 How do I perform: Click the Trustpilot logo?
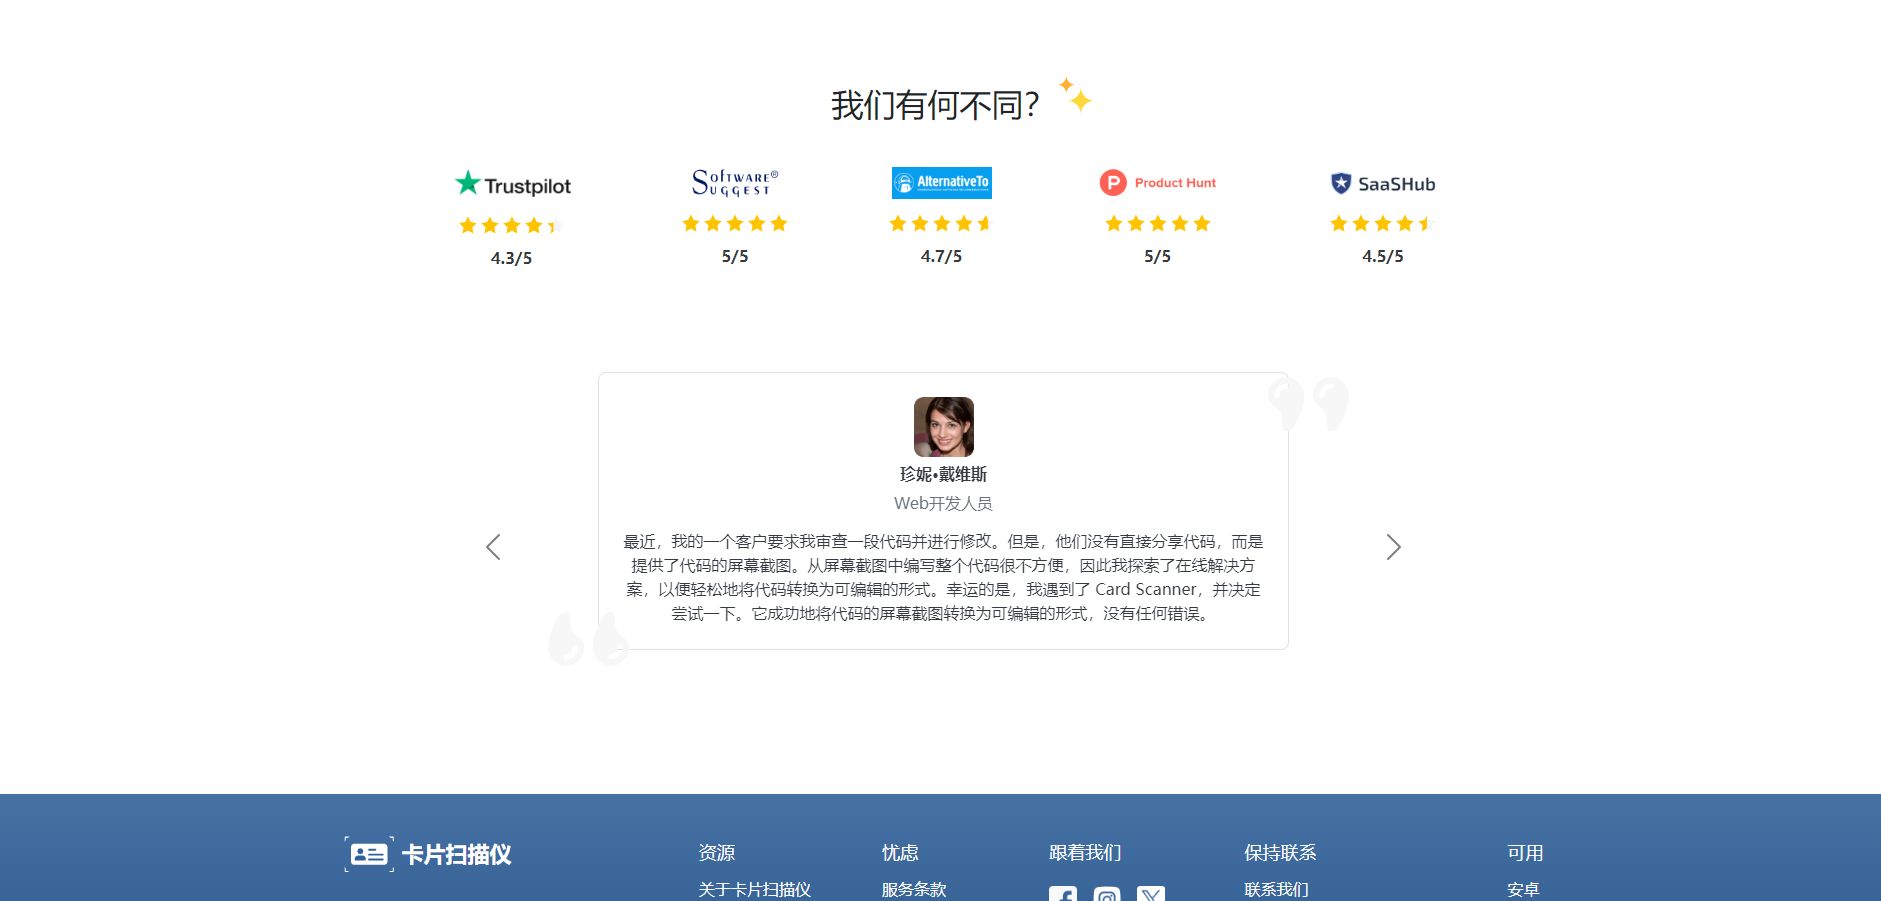point(512,184)
